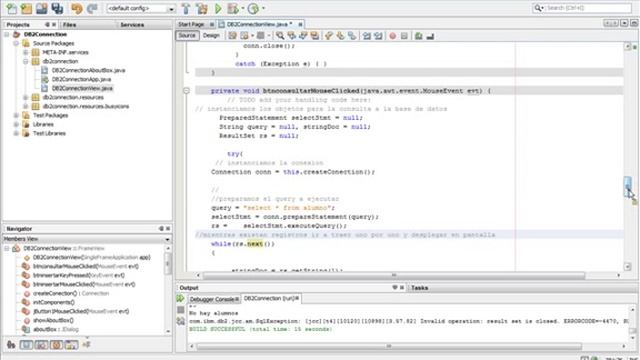Click the magnifier Find Selection icon in editor toolbar
Image resolution: width=640 pixels, height=360 pixels.
tap(280, 36)
